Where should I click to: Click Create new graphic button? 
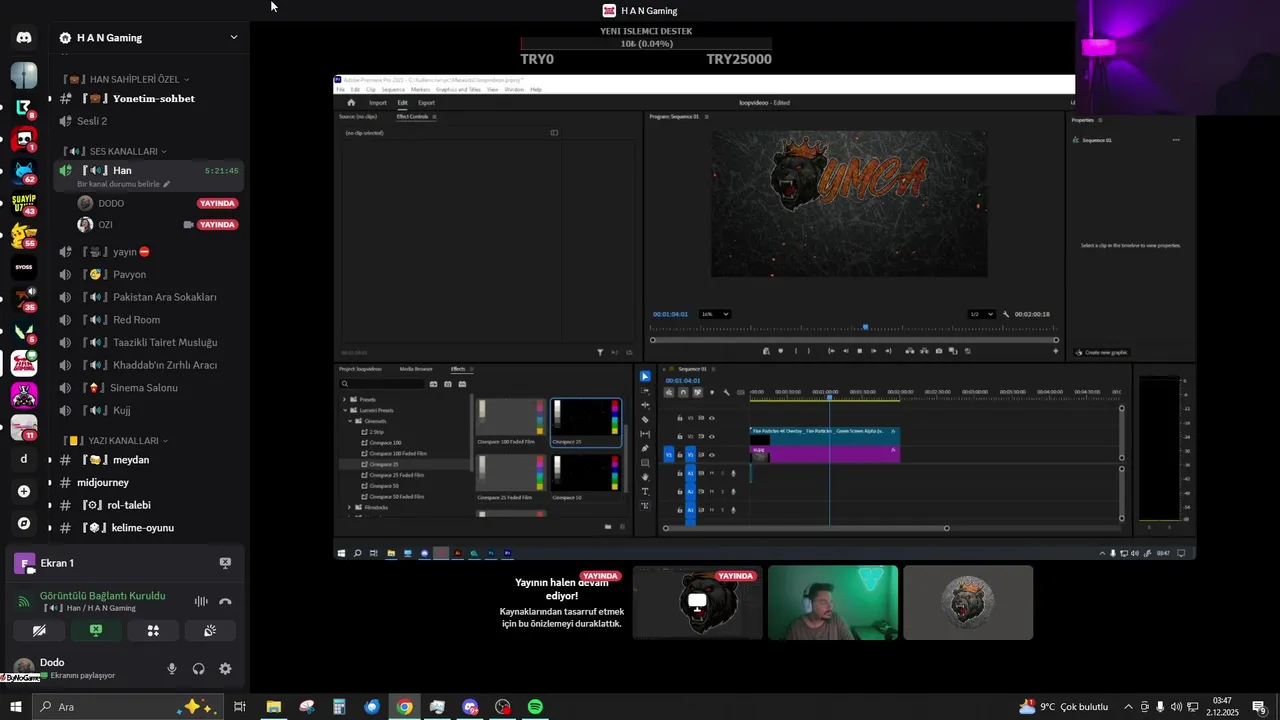(x=1102, y=352)
